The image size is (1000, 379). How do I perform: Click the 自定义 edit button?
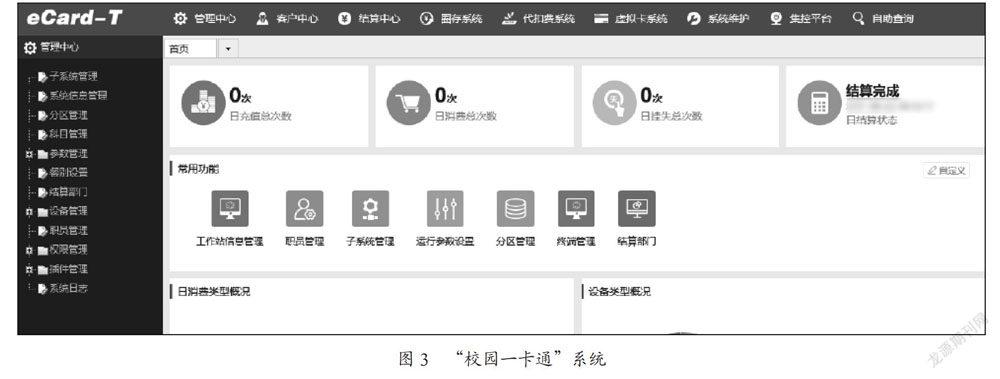(x=946, y=170)
